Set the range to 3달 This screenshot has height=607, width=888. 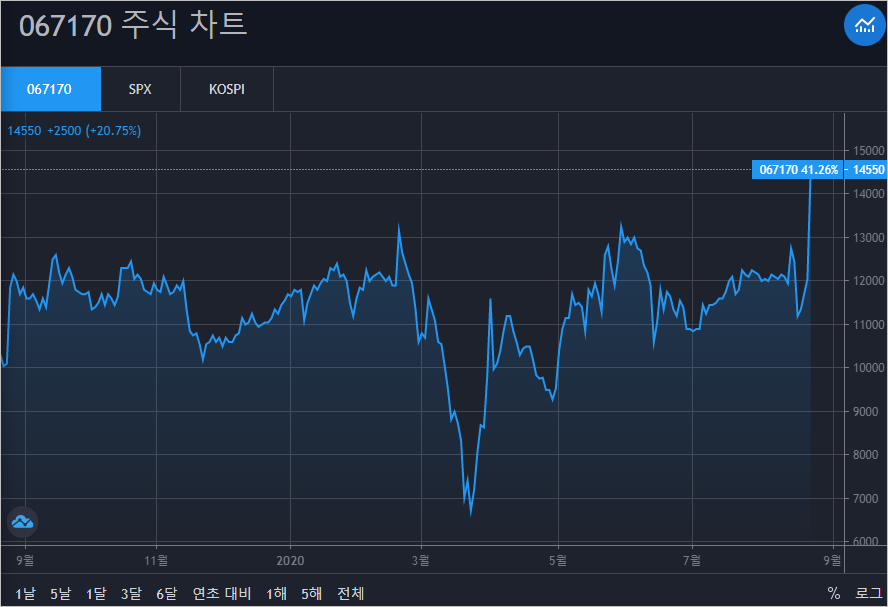(x=131, y=593)
